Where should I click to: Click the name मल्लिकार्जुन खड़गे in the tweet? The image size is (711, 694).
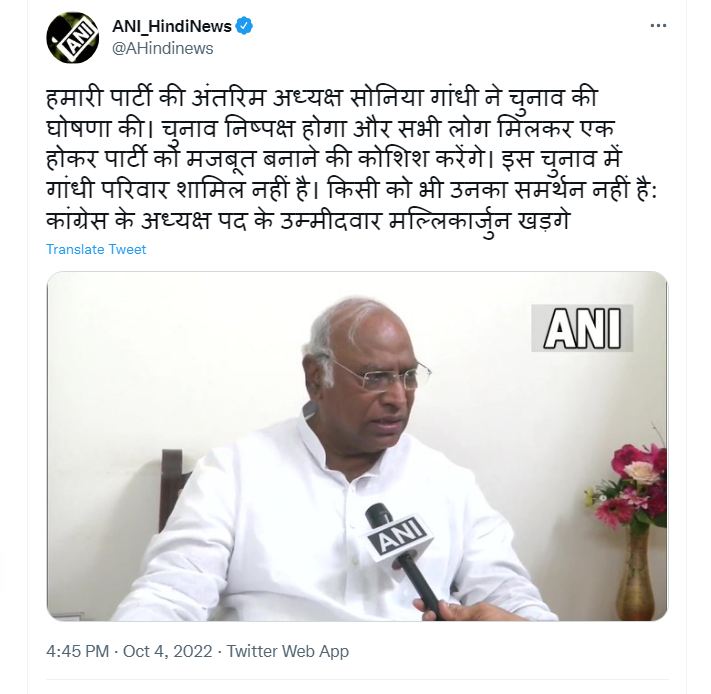pyautogui.click(x=479, y=220)
